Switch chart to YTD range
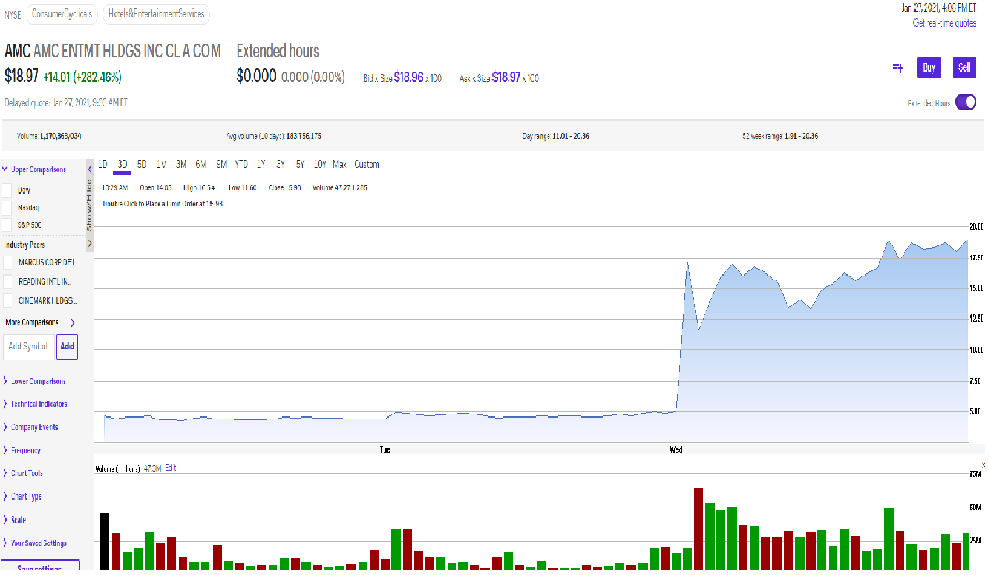 [241, 165]
